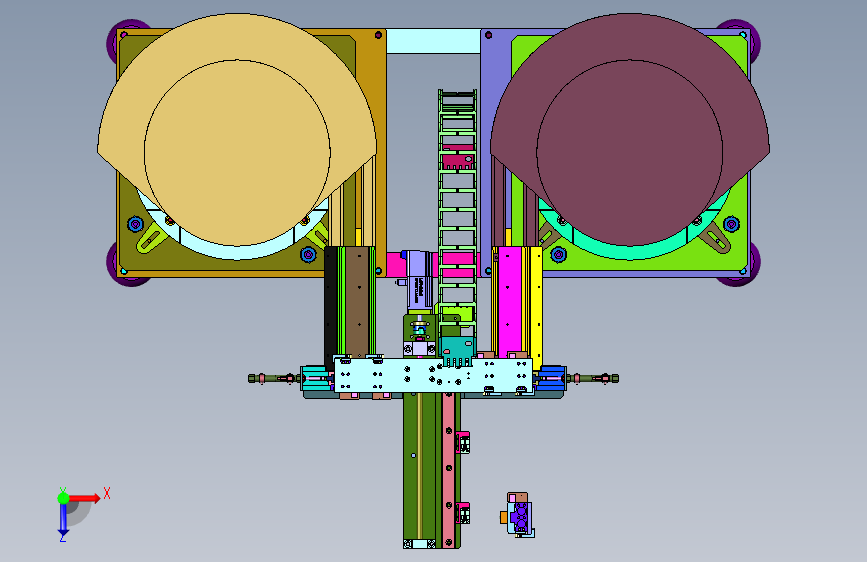
Task: Select the purple servo motor body
Action: click(420, 281)
